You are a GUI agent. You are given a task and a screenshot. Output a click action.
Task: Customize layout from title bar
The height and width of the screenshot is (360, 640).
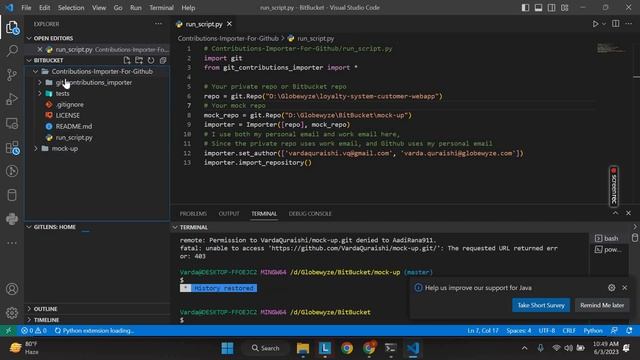pos(564,8)
